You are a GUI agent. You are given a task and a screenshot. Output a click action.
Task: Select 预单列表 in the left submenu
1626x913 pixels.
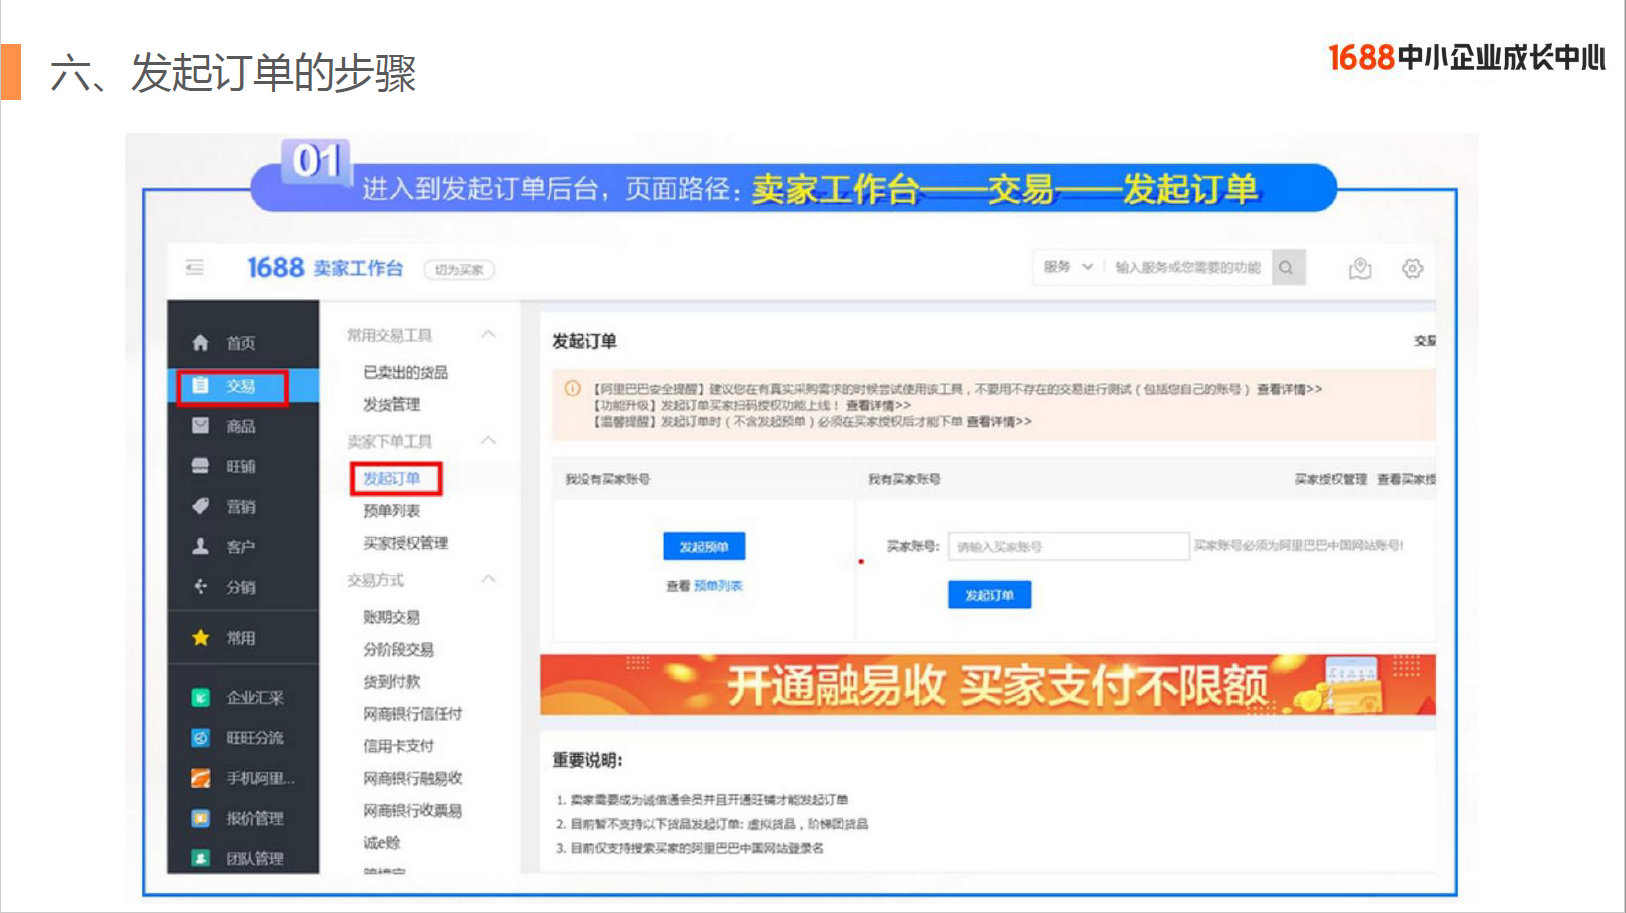coord(392,510)
